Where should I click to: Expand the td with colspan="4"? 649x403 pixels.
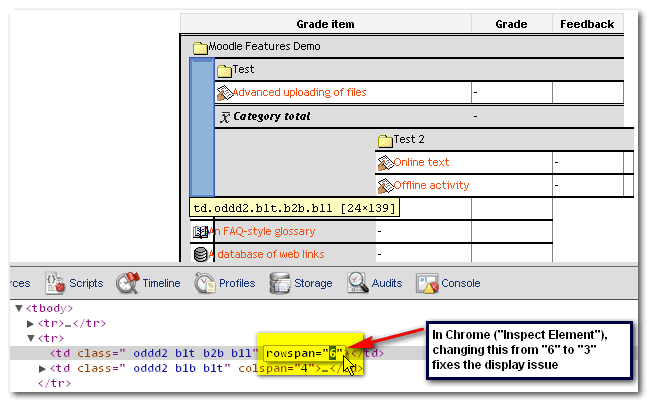click(x=42, y=369)
